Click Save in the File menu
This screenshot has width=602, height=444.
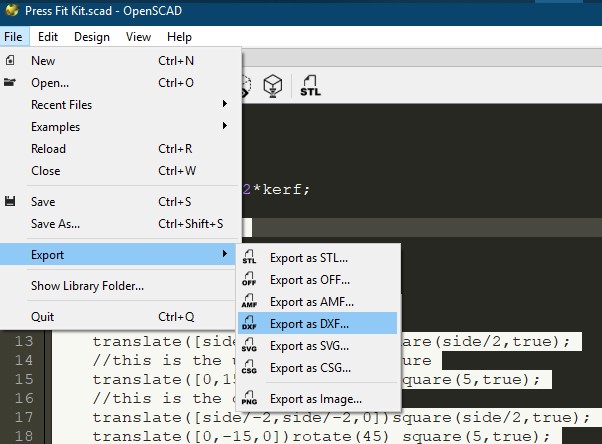(x=121, y=202)
